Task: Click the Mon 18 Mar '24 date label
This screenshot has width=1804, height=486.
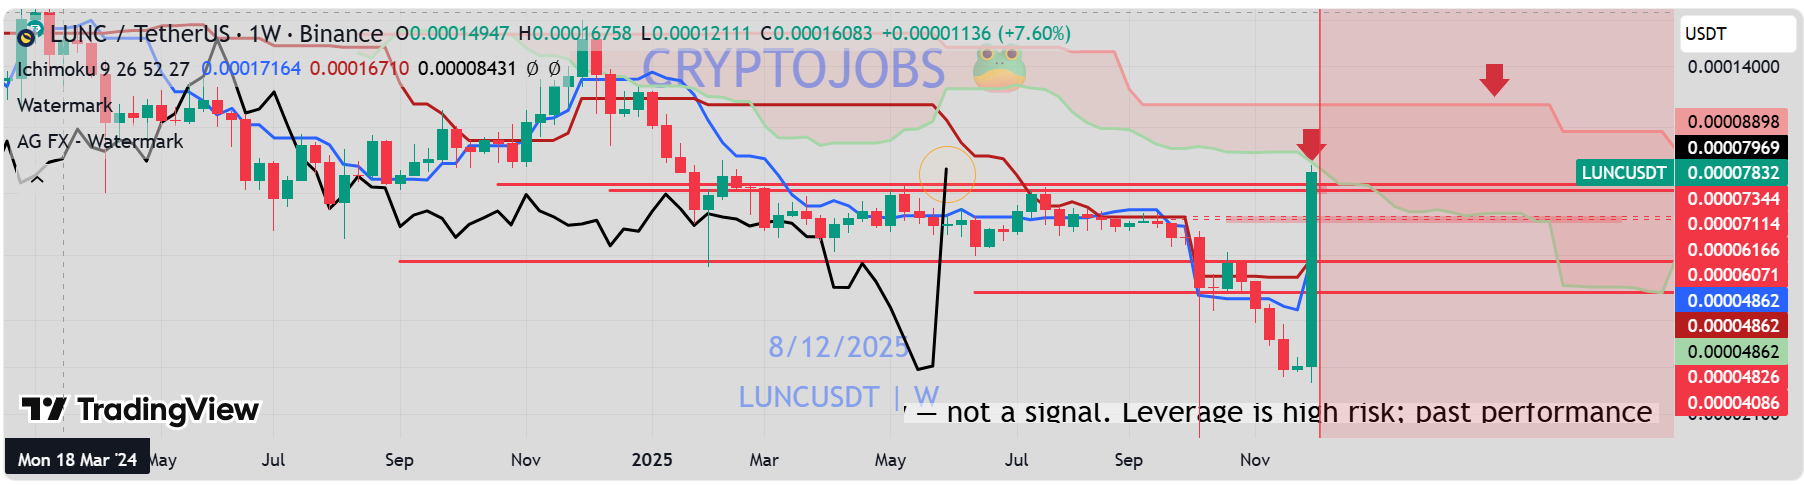Action: 77,460
